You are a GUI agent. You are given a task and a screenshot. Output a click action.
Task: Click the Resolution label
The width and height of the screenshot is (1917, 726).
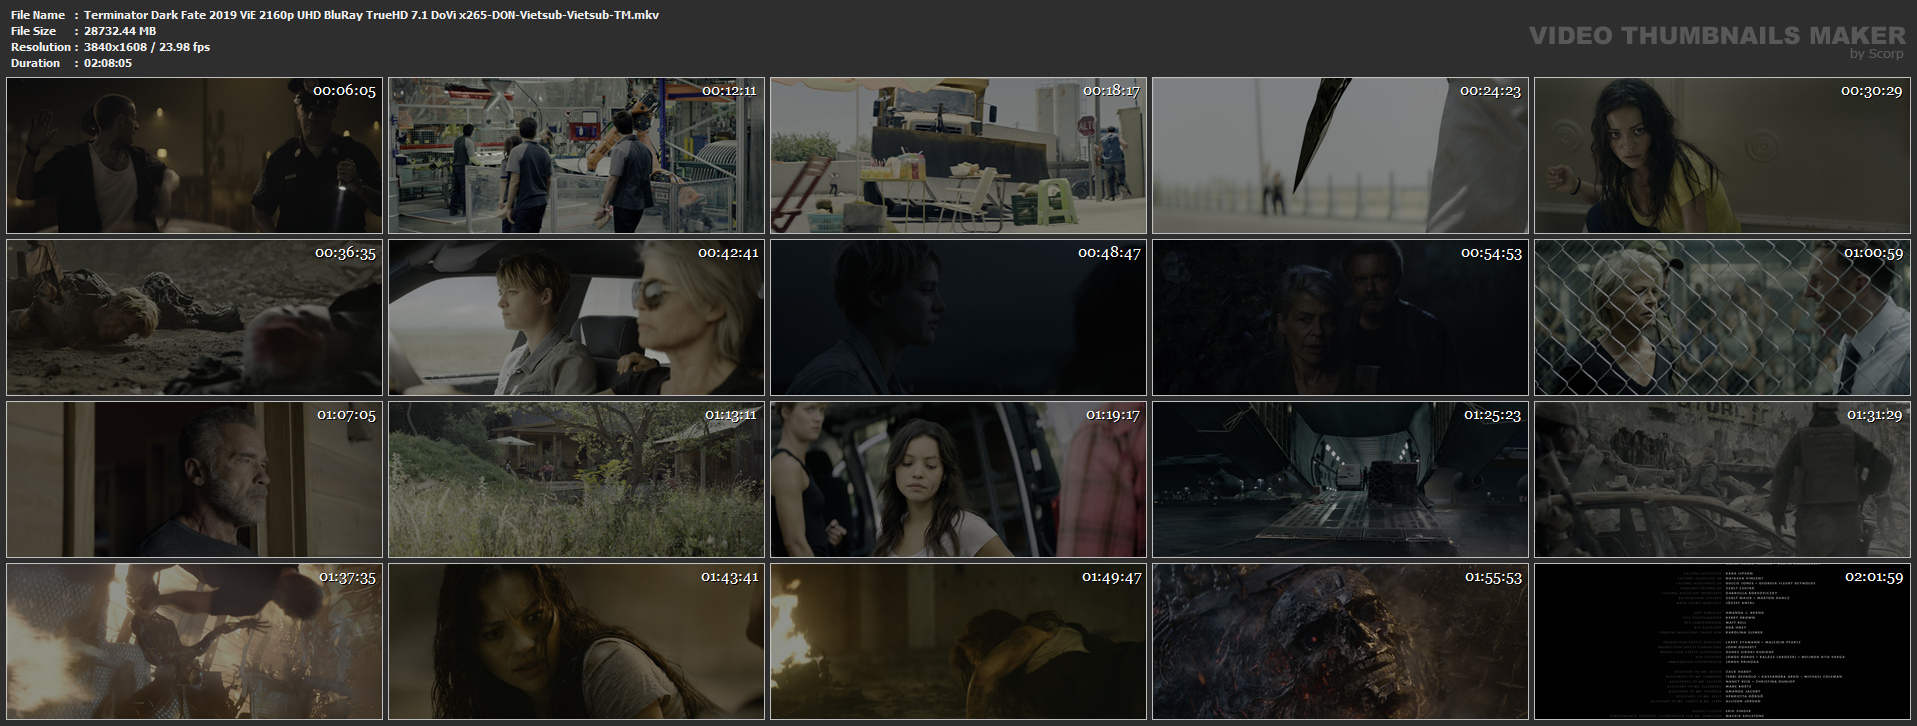pos(41,47)
